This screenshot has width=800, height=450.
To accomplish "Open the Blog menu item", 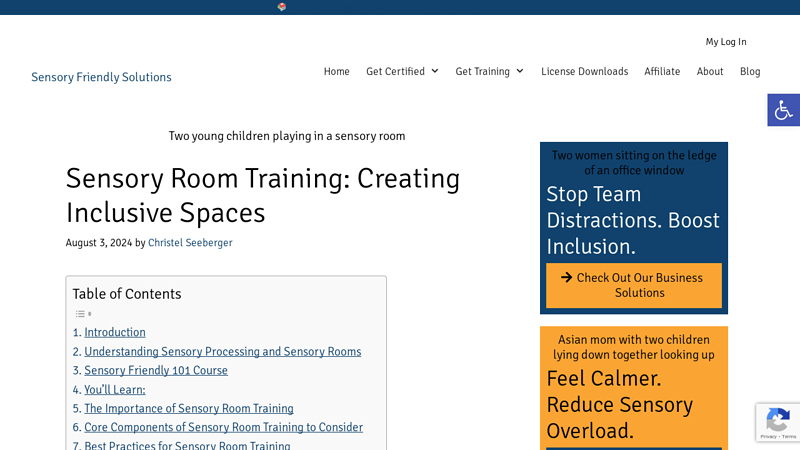I will pyautogui.click(x=750, y=71).
